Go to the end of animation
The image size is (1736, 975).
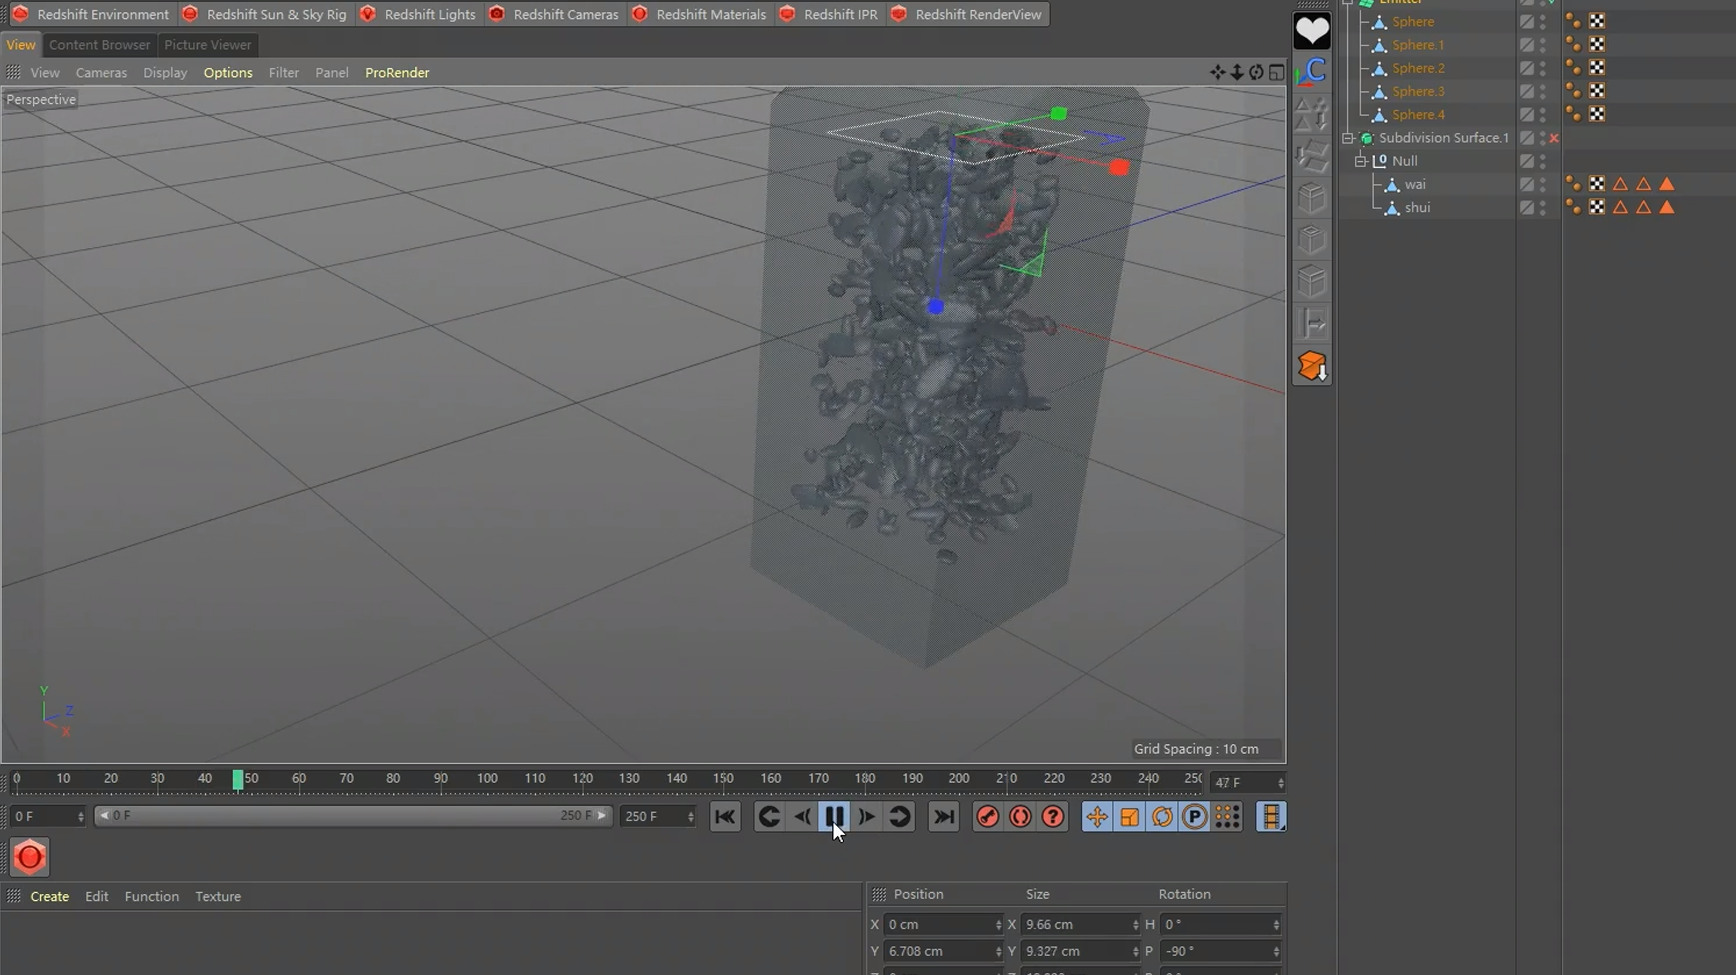click(x=943, y=817)
